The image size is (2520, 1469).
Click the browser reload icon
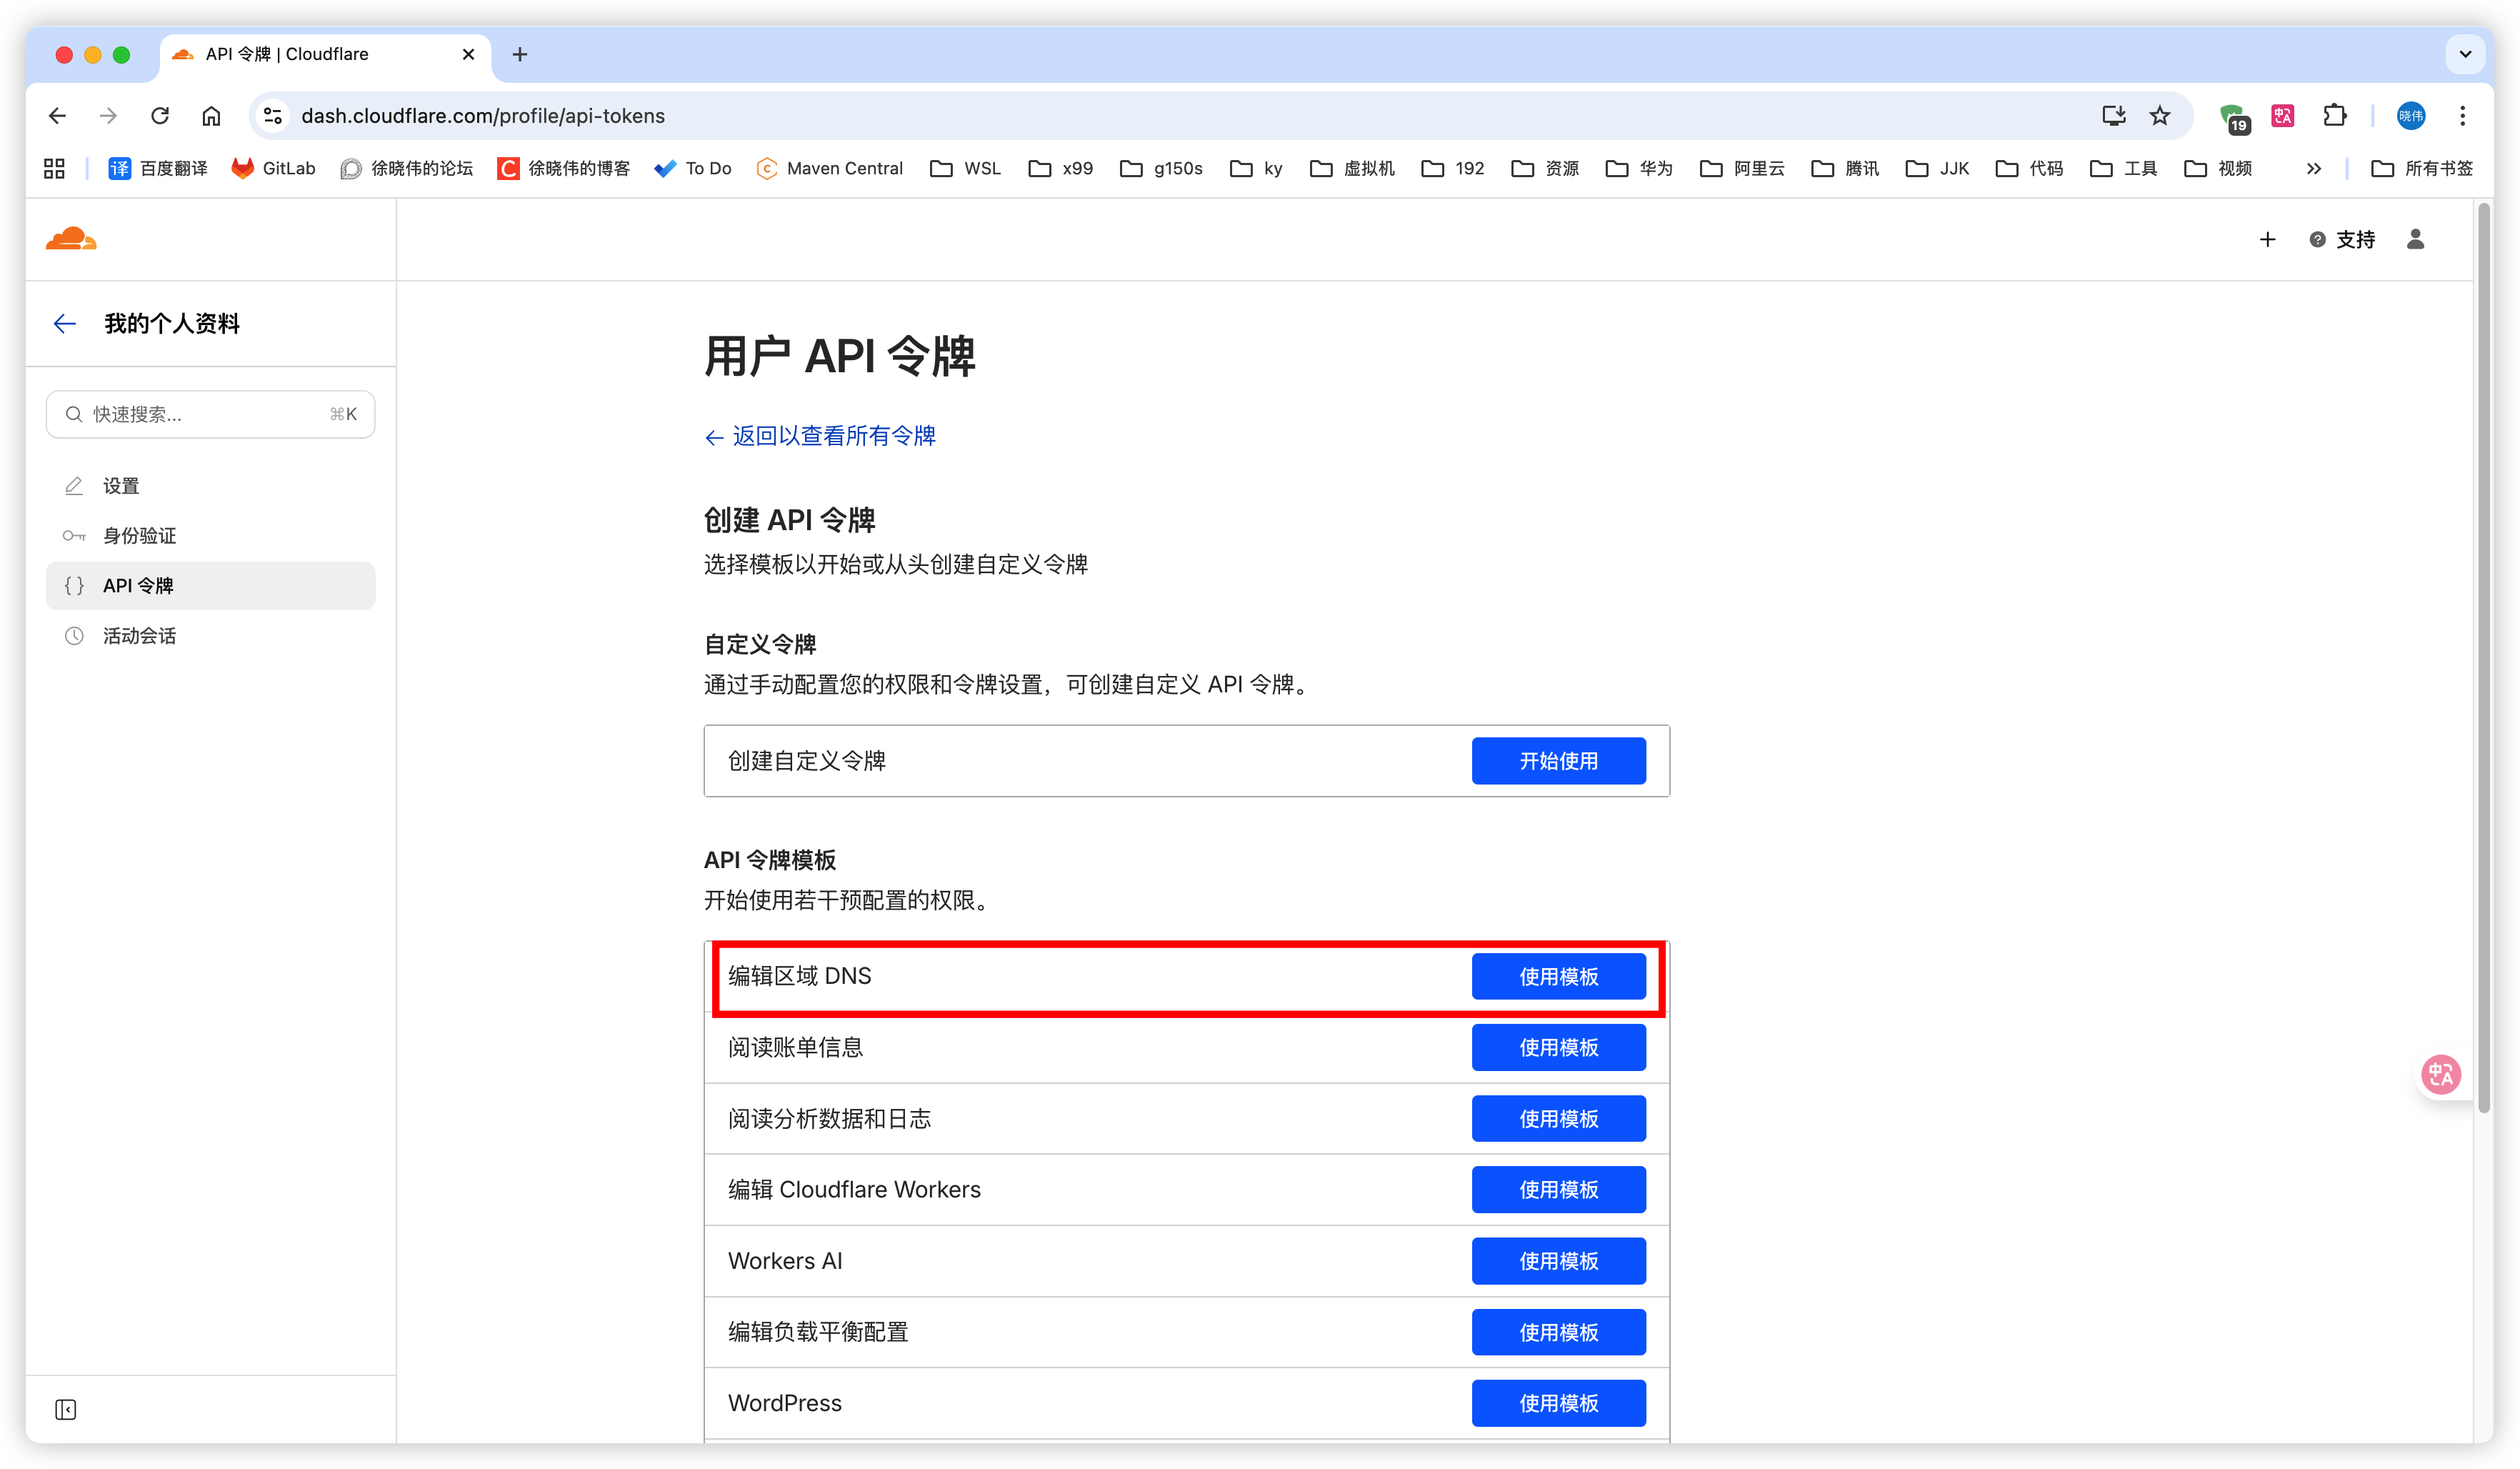coord(160,116)
